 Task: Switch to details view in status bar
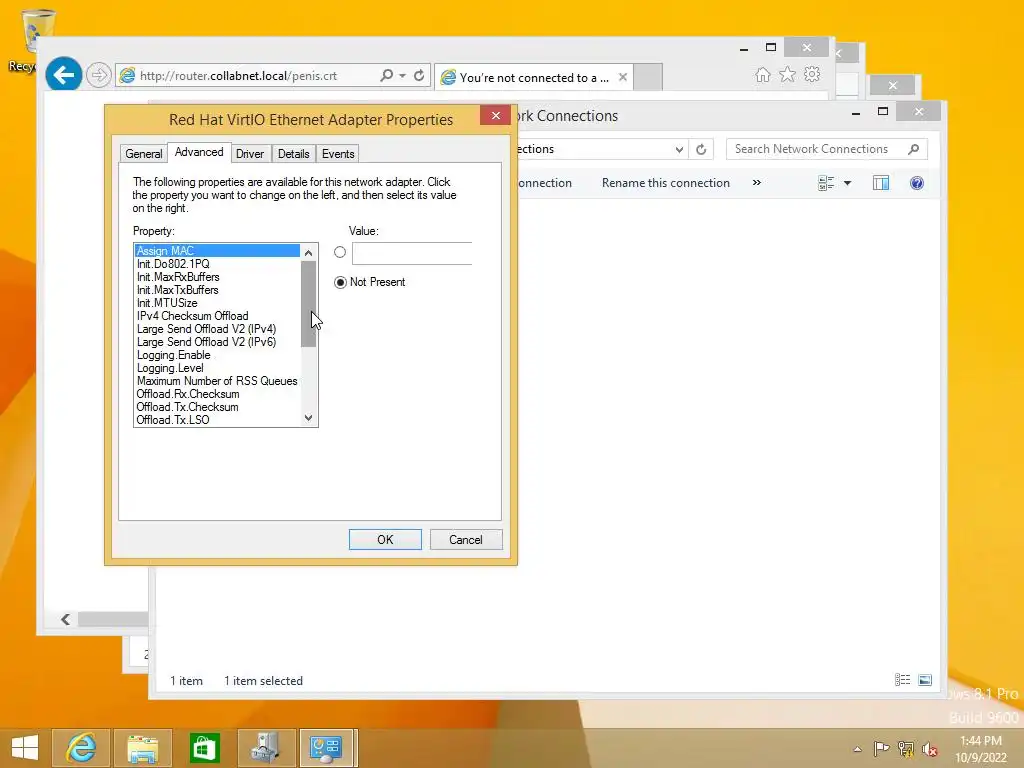click(x=903, y=680)
